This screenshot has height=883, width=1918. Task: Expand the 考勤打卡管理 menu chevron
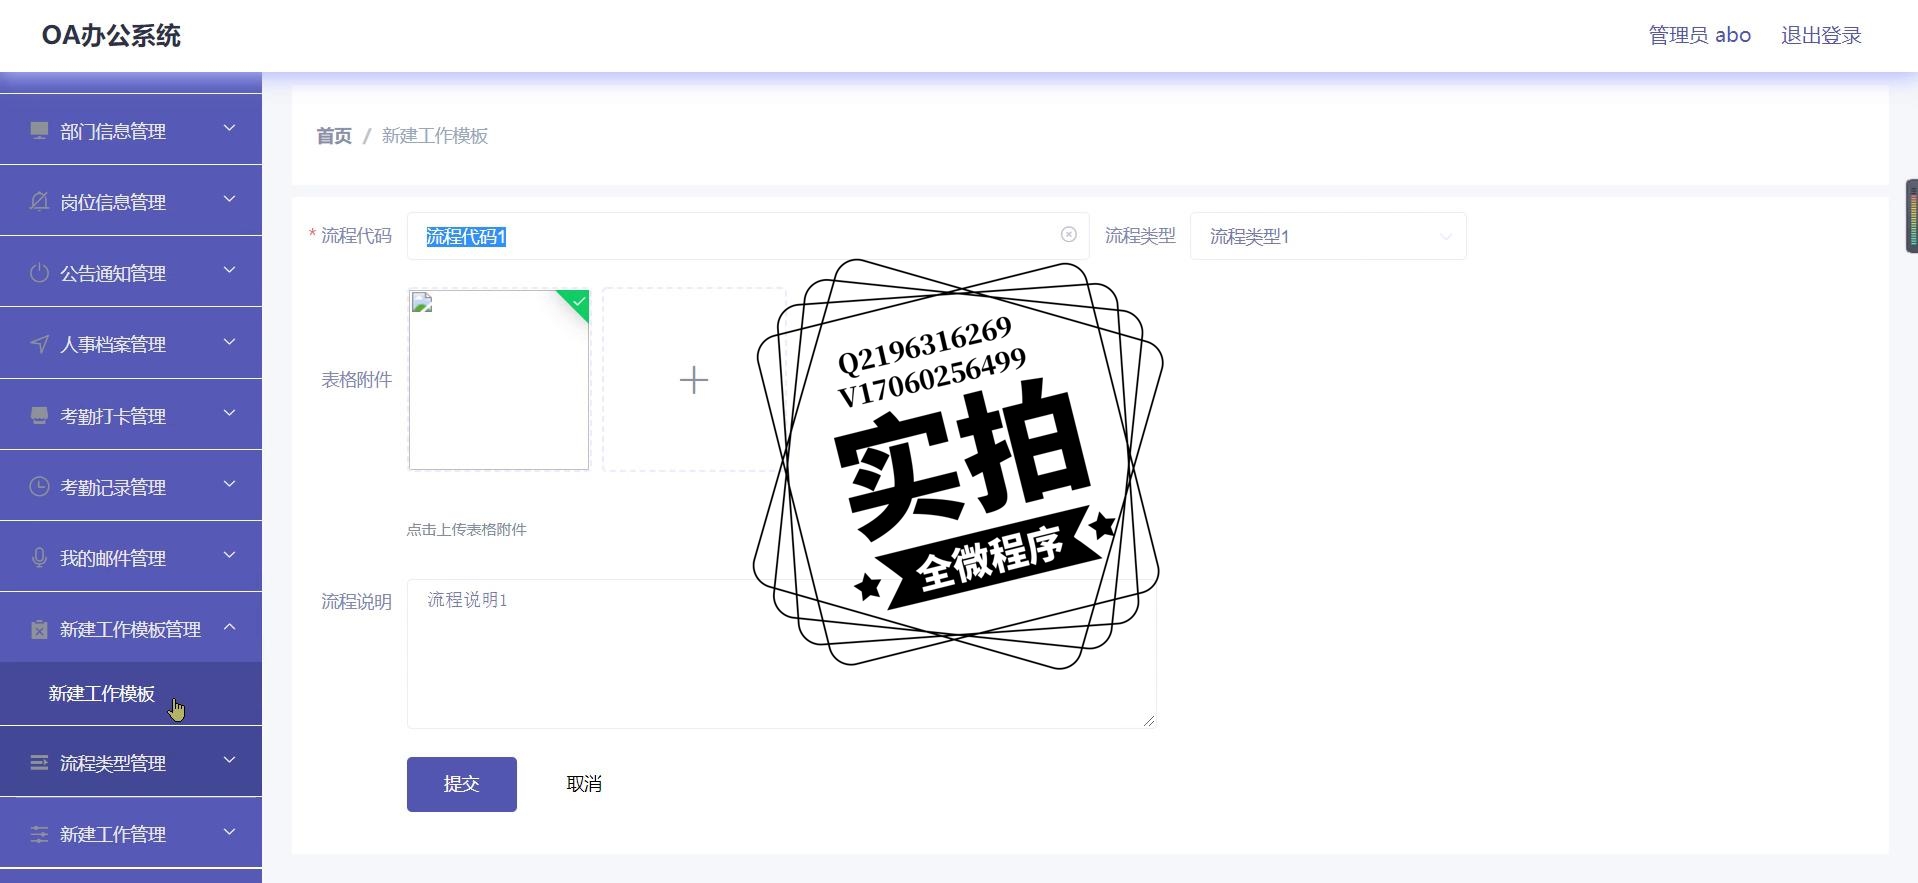(x=229, y=413)
